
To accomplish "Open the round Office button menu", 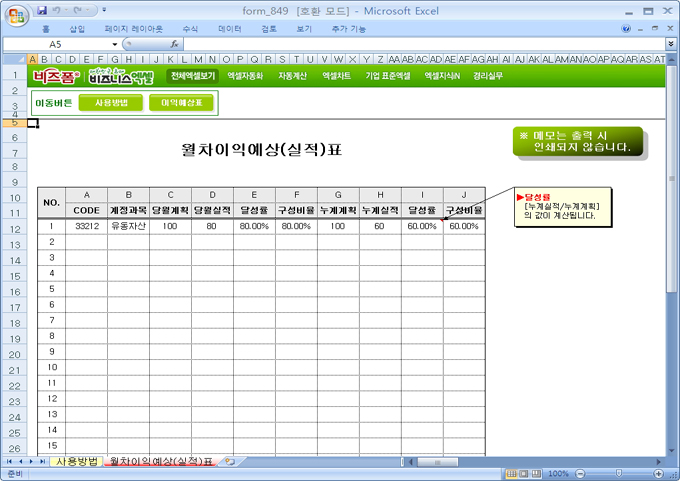I will tap(17, 14).
